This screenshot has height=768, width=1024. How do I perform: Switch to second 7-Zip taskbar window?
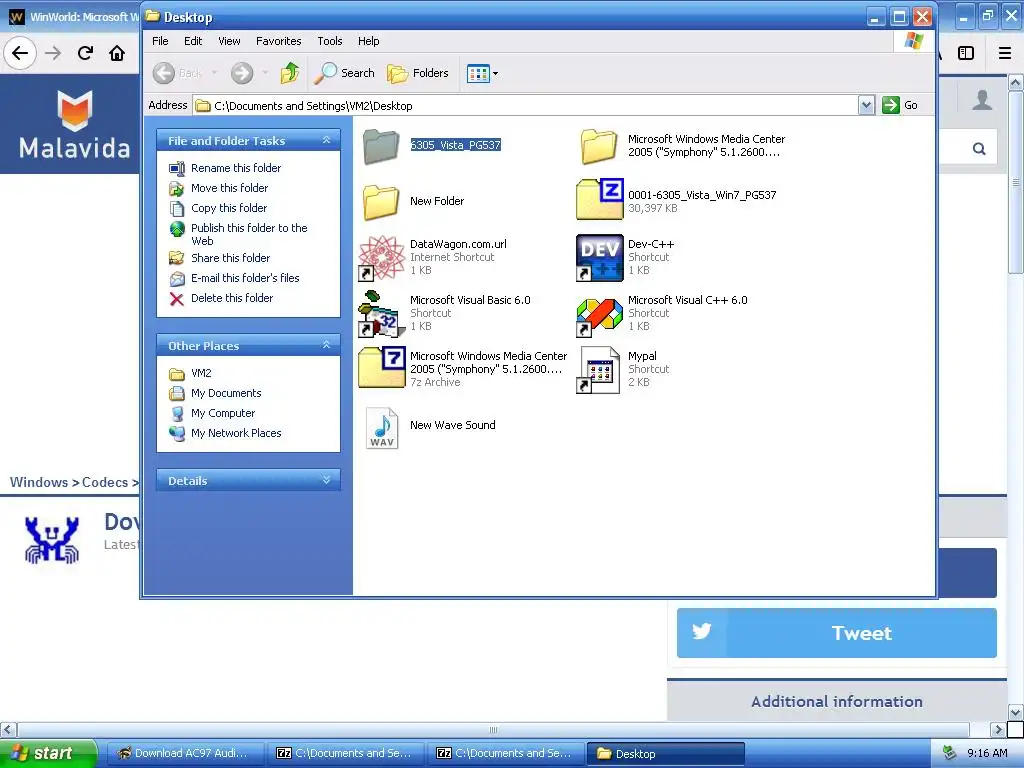coord(505,754)
